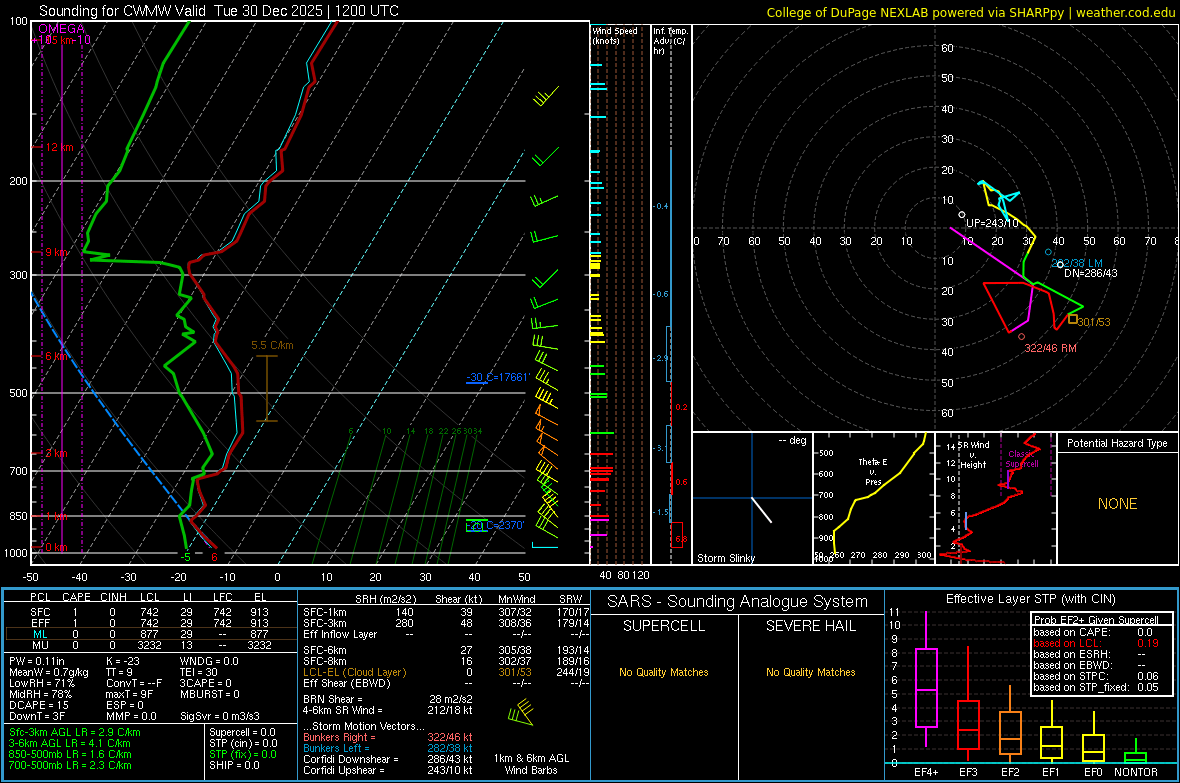The height and width of the screenshot is (783, 1180).
Task: Click the 'Effective Layer STP (with CIN)' title
Action: 1031,599
